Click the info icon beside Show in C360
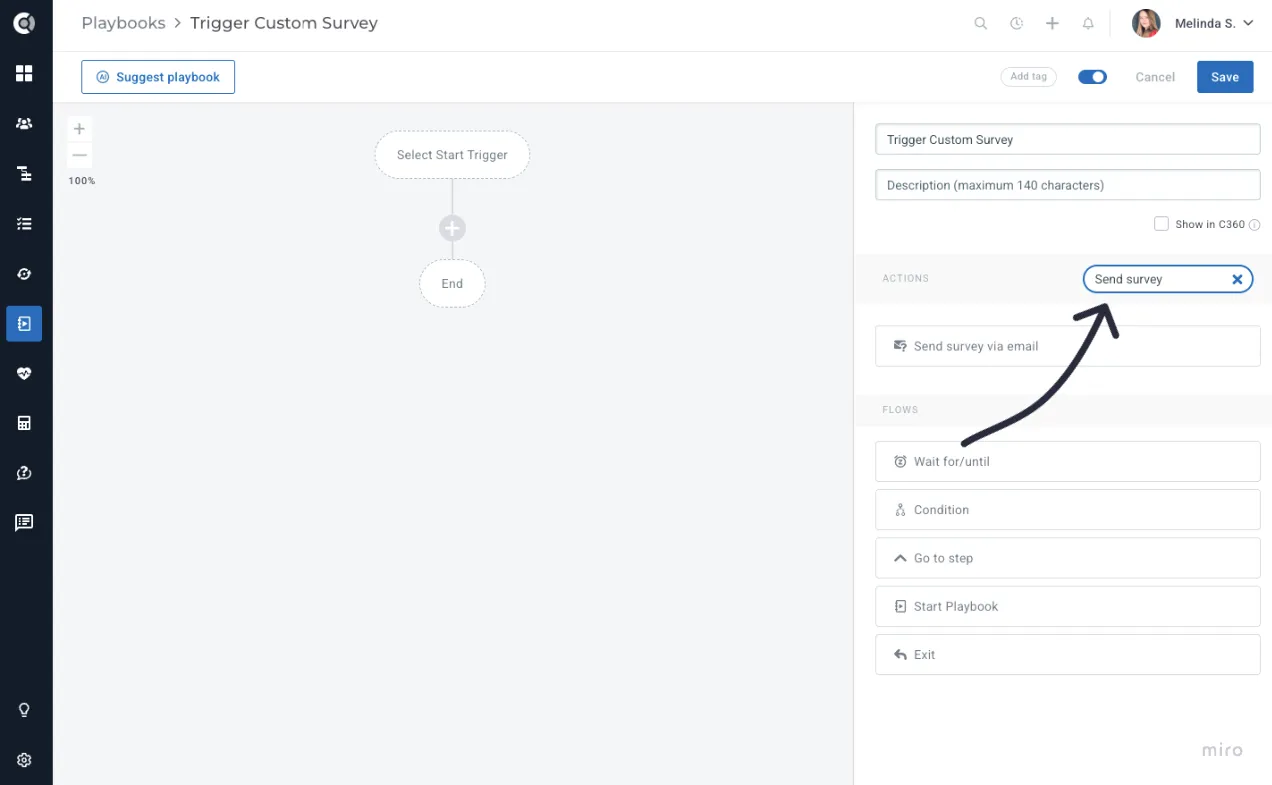 click(x=1254, y=225)
